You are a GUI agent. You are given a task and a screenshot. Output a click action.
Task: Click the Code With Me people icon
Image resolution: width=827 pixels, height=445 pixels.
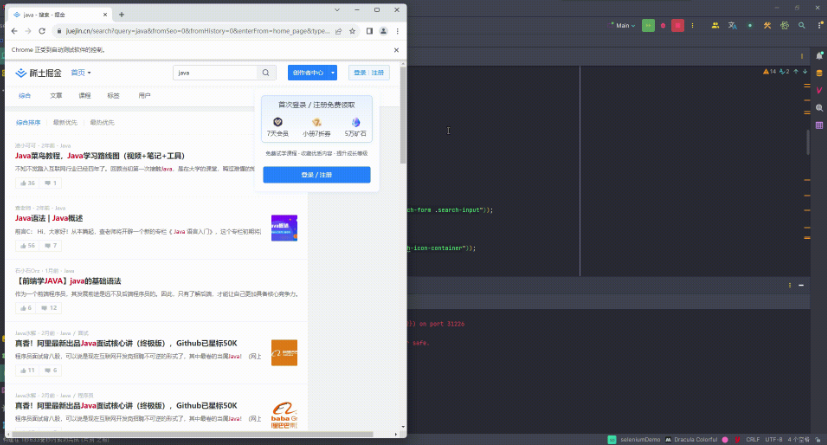click(715, 25)
